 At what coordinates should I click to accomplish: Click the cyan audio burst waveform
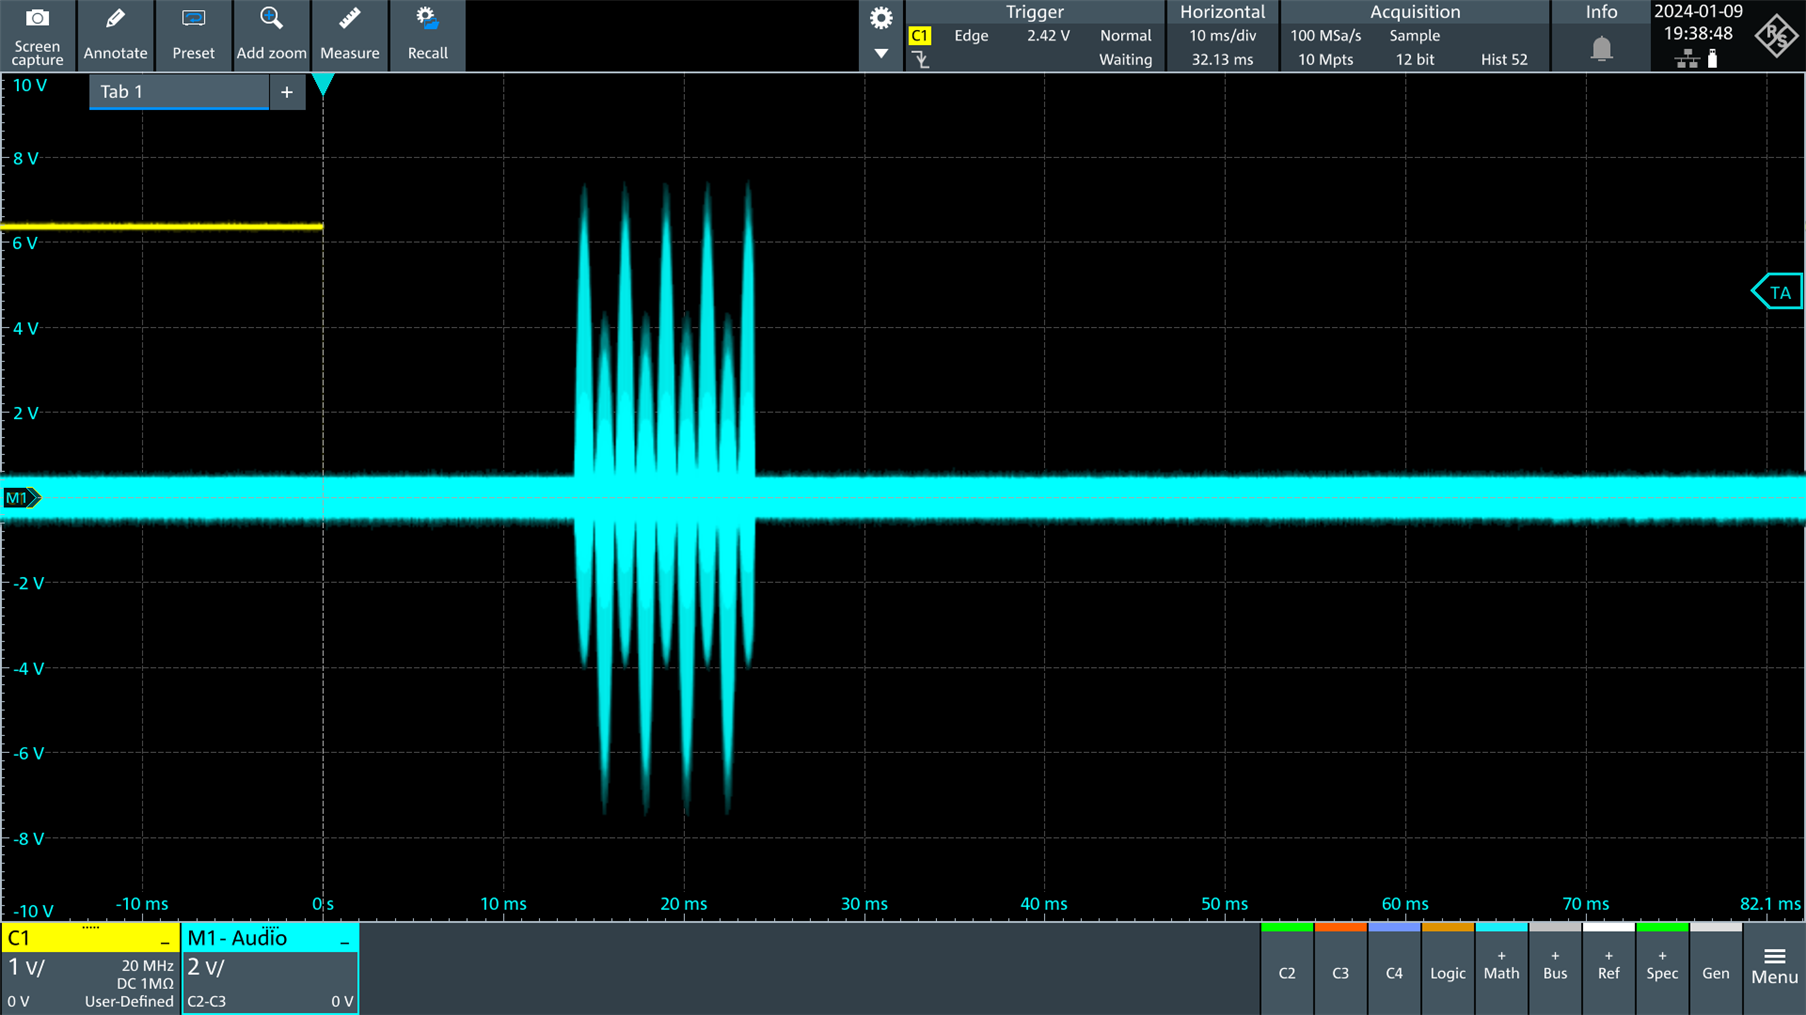pos(665,497)
